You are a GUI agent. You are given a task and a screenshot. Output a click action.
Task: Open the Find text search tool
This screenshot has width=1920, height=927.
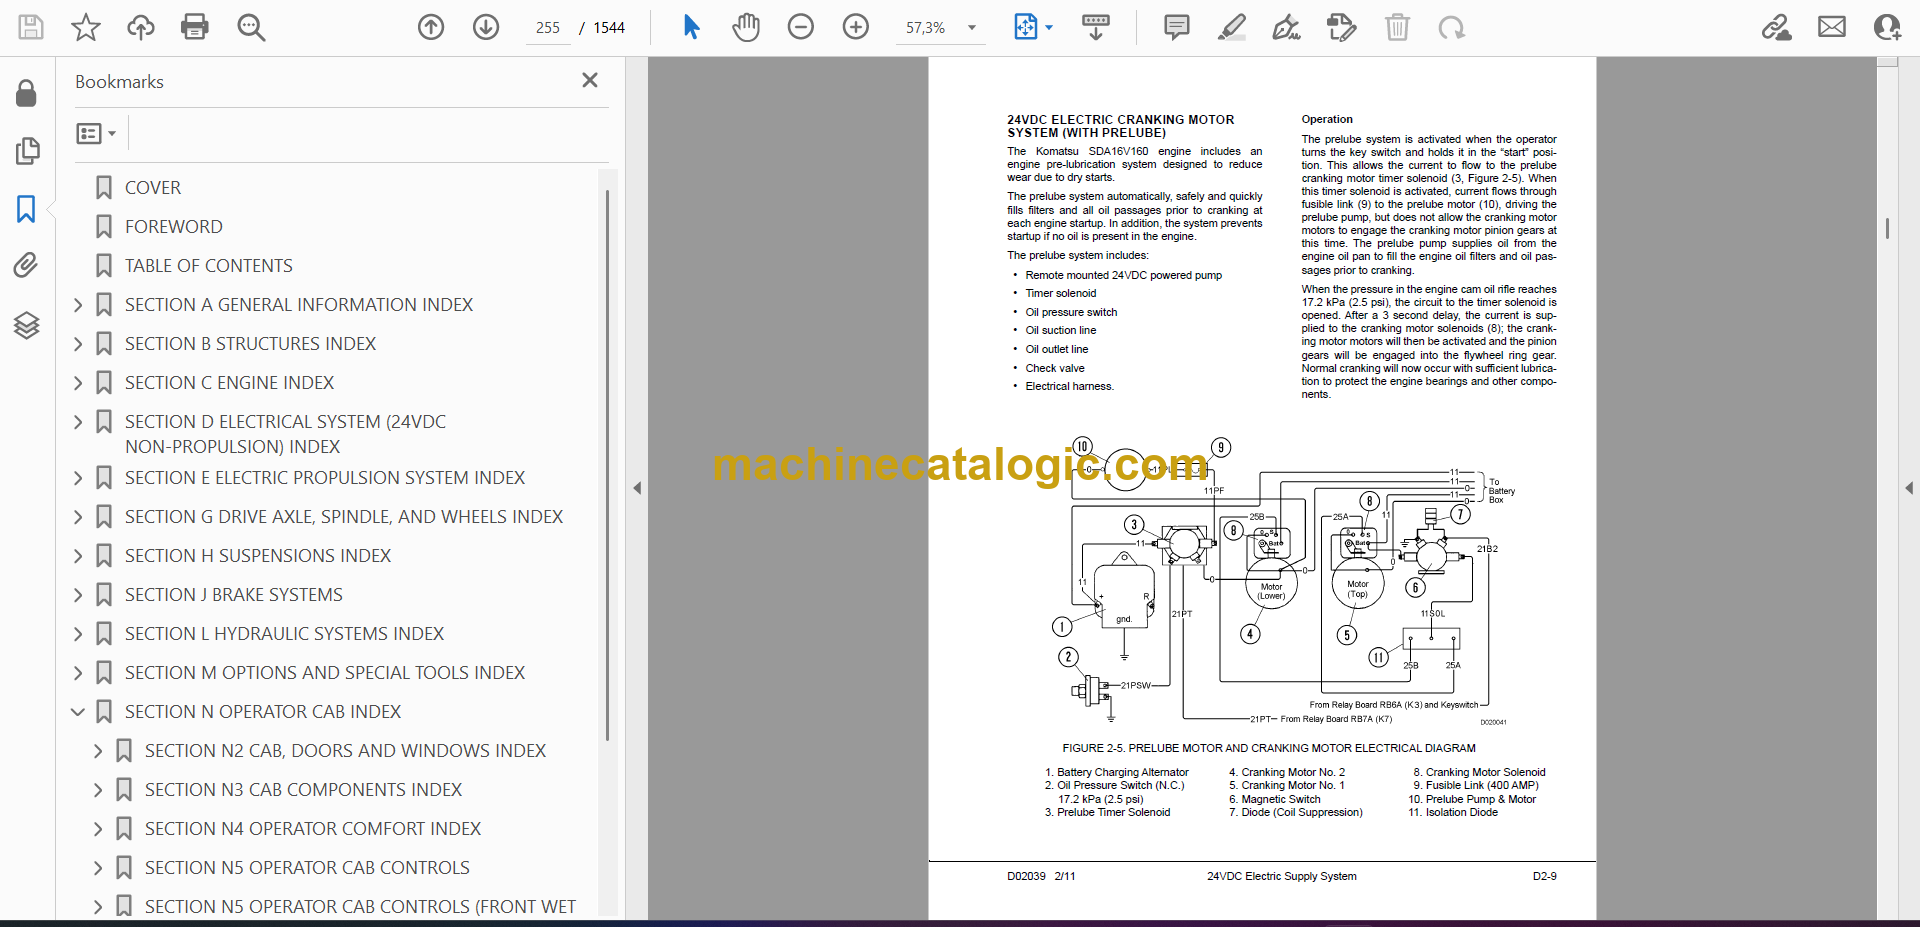[x=251, y=27]
